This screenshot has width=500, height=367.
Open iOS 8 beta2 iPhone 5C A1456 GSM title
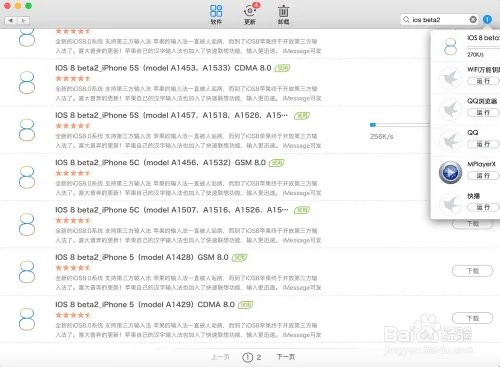point(160,163)
